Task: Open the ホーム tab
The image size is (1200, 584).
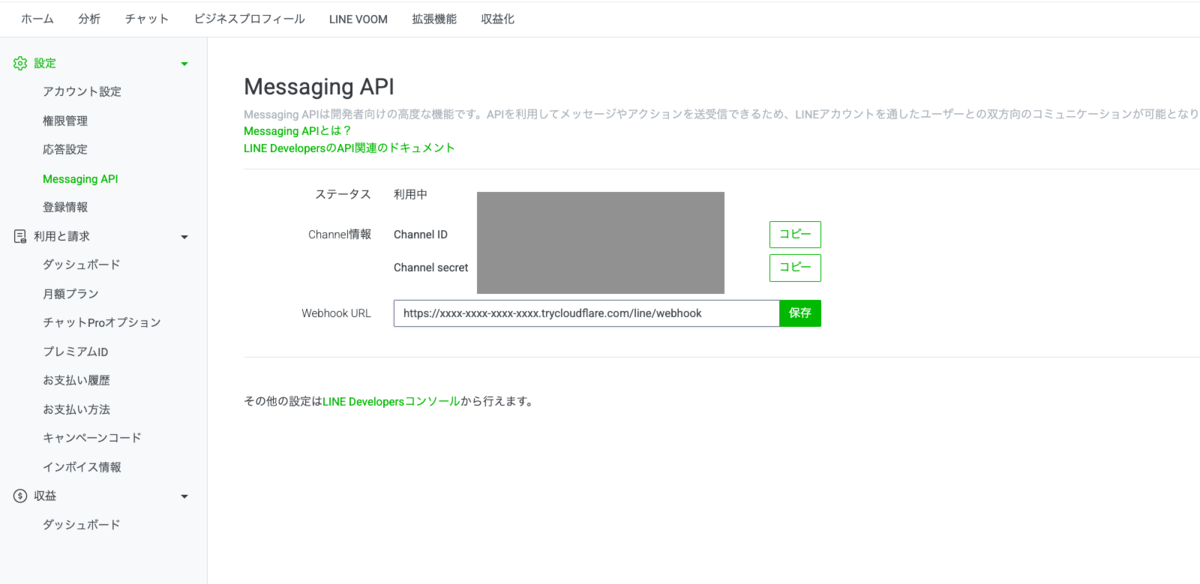Action: coord(37,19)
